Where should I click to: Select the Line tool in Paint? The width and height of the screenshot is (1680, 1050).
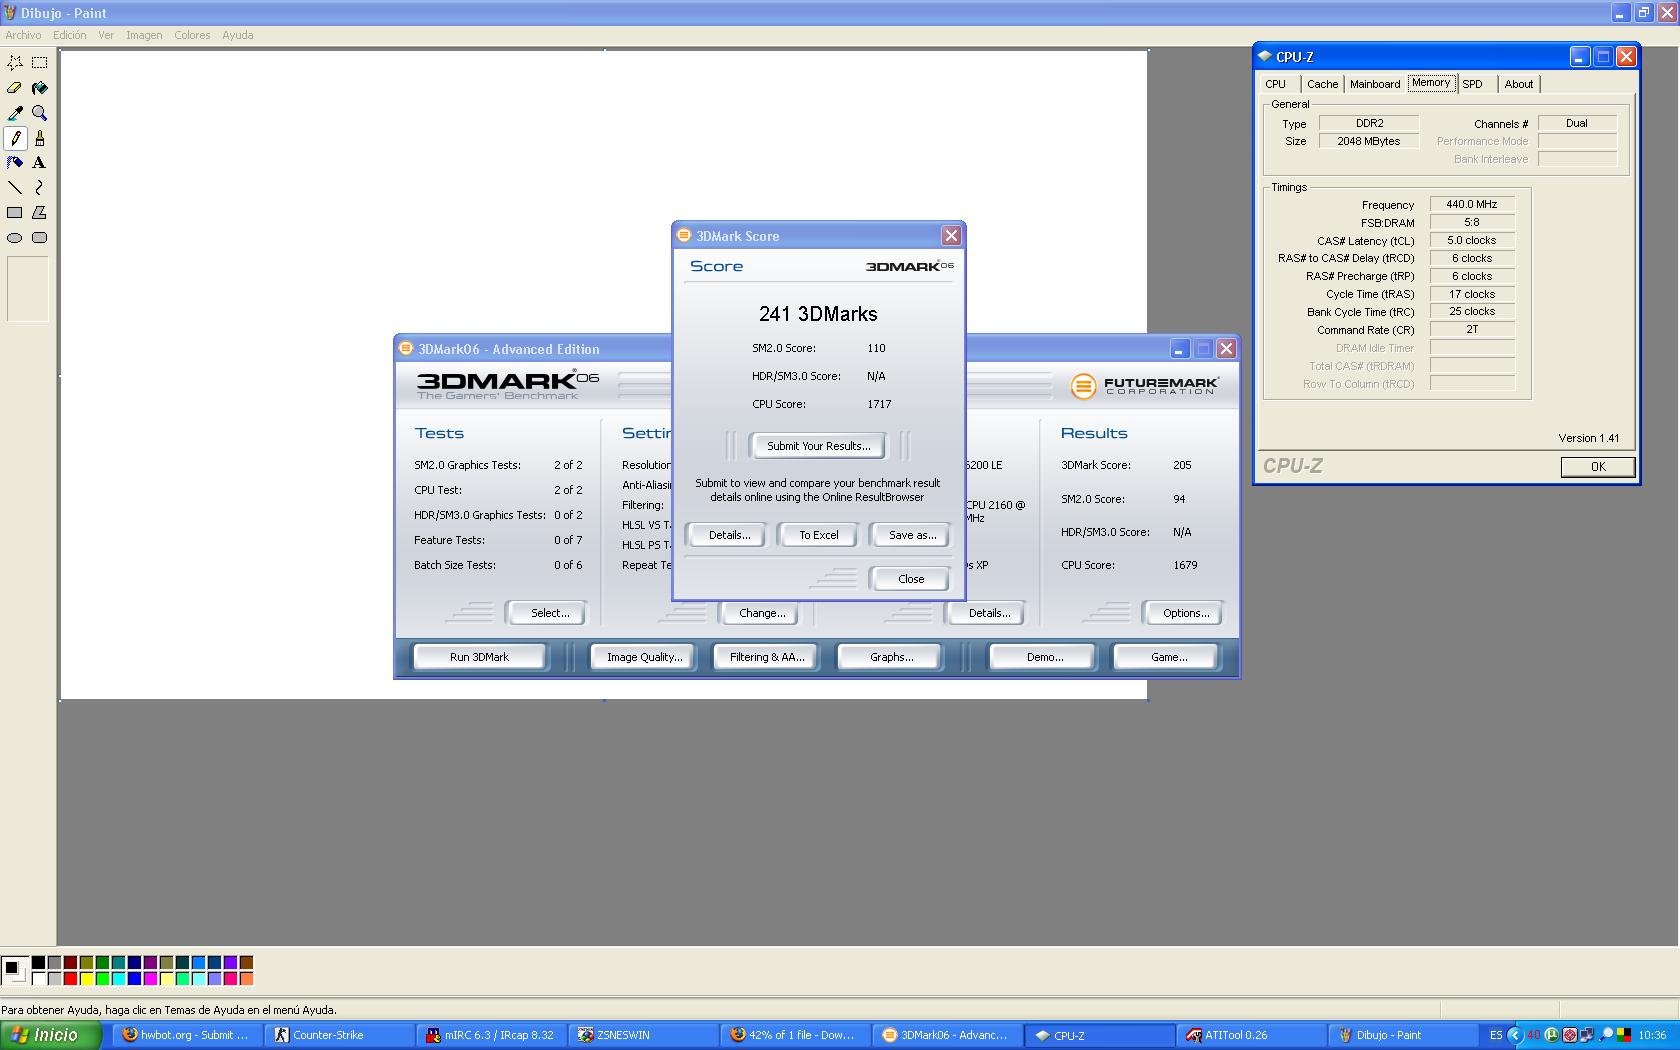(x=15, y=188)
